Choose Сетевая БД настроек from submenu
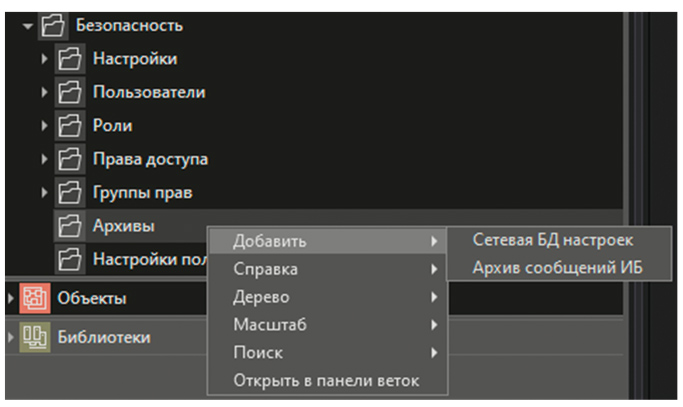The width and height of the screenshot is (683, 407). 553,241
